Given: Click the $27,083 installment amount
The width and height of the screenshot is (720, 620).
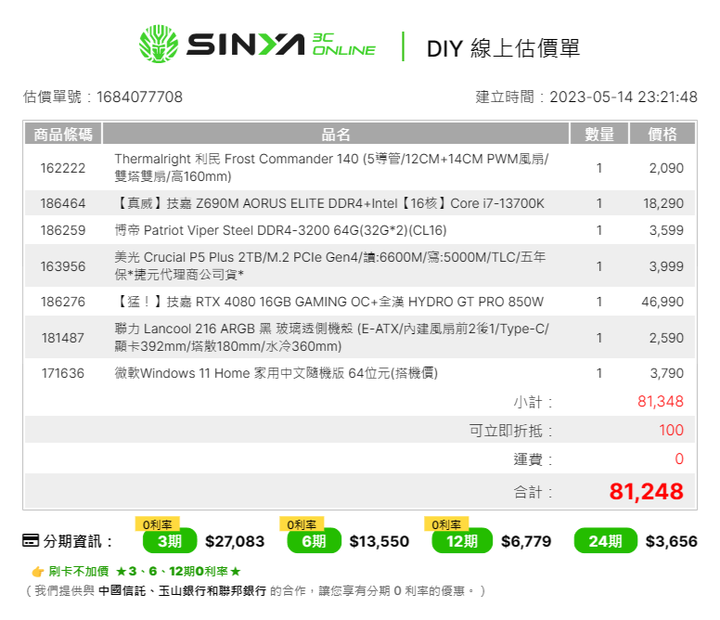Looking at the screenshot, I should click(x=235, y=541).
